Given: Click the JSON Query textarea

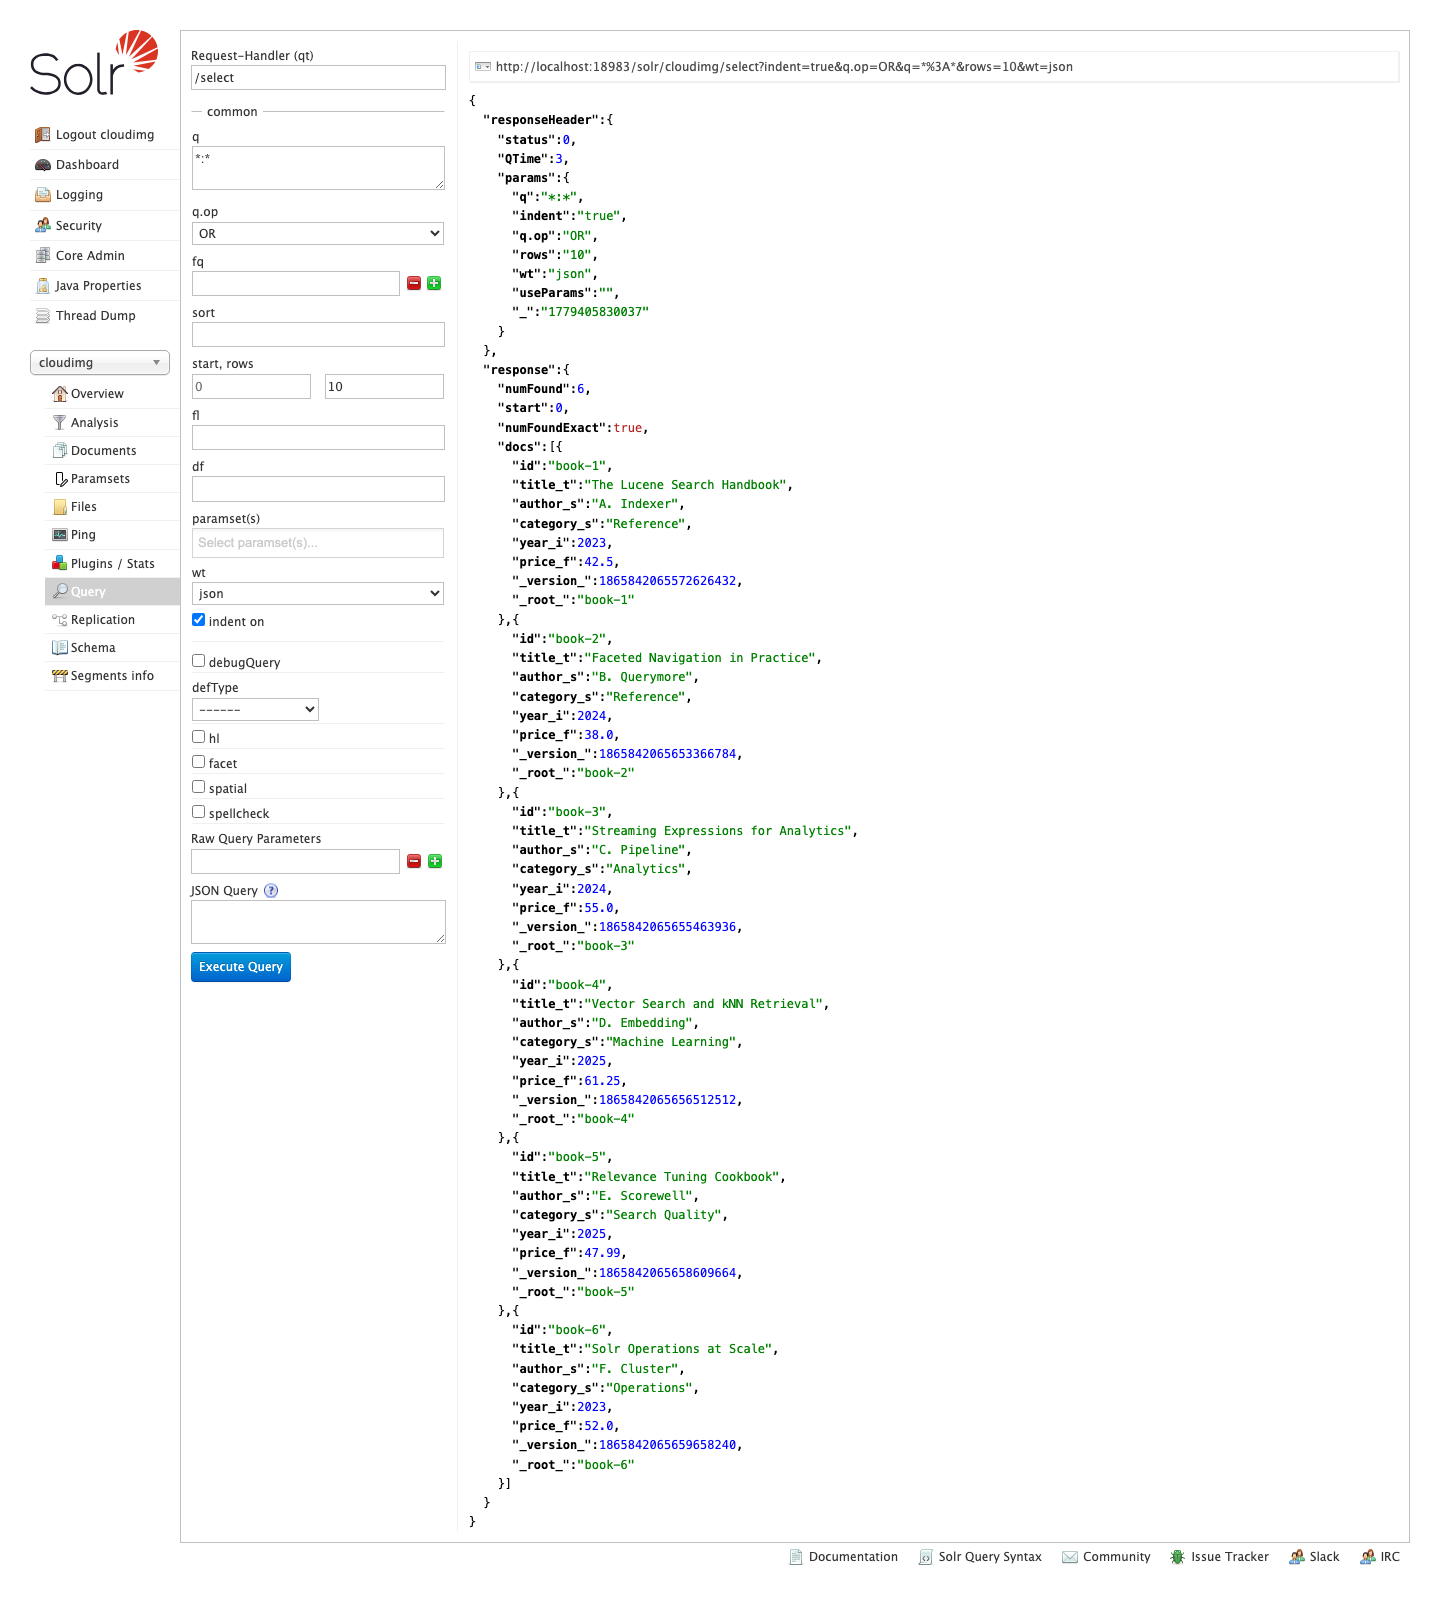Looking at the screenshot, I should (318, 922).
